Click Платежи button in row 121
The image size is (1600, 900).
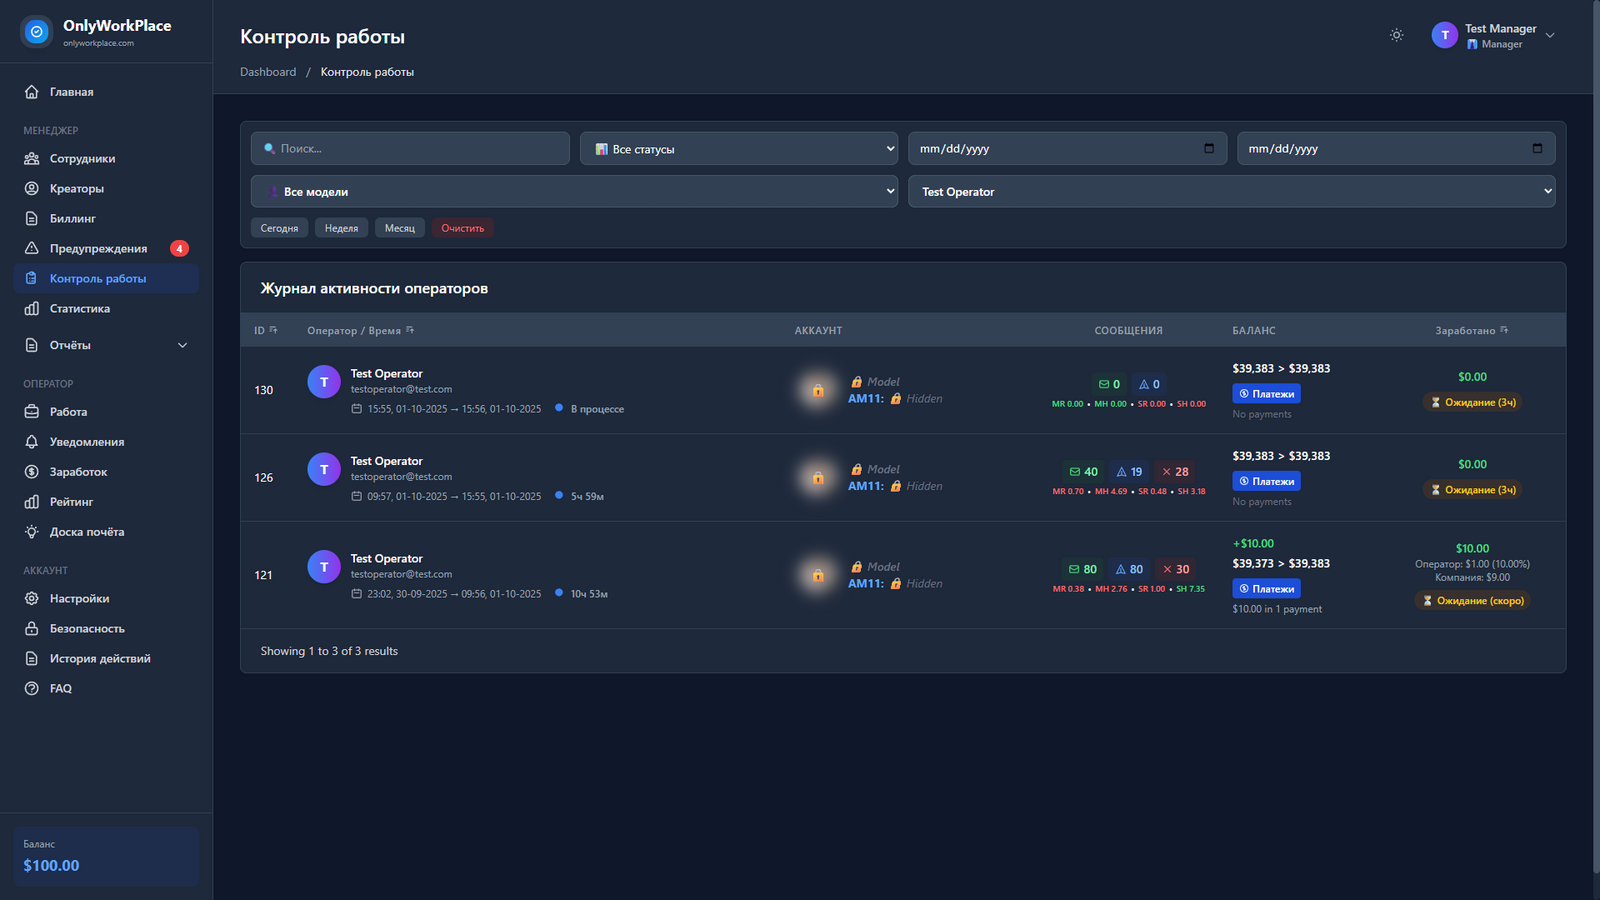click(1266, 589)
